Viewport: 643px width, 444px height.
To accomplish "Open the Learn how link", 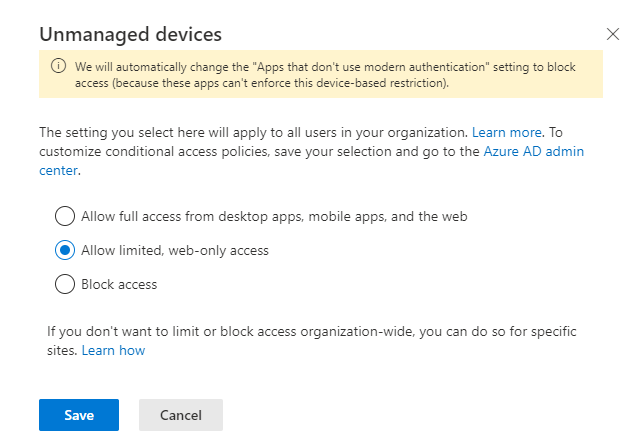I will coord(113,351).
